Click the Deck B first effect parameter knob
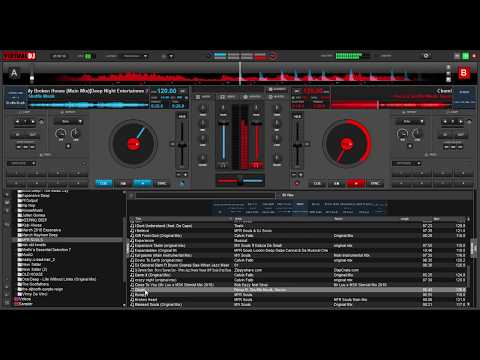 pos(402,134)
